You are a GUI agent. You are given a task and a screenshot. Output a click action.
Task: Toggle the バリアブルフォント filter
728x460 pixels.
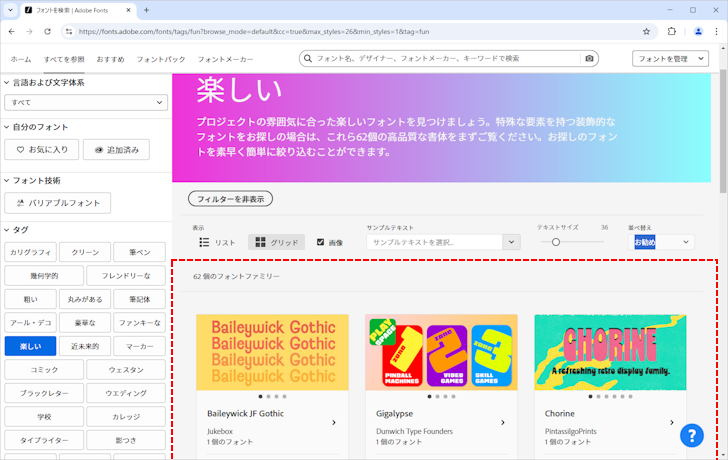(x=58, y=203)
